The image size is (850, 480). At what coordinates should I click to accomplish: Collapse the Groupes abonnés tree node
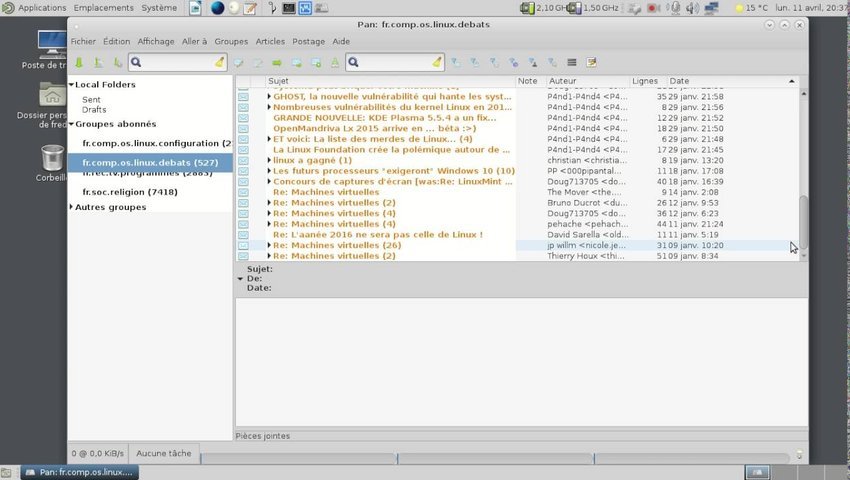tap(71, 124)
